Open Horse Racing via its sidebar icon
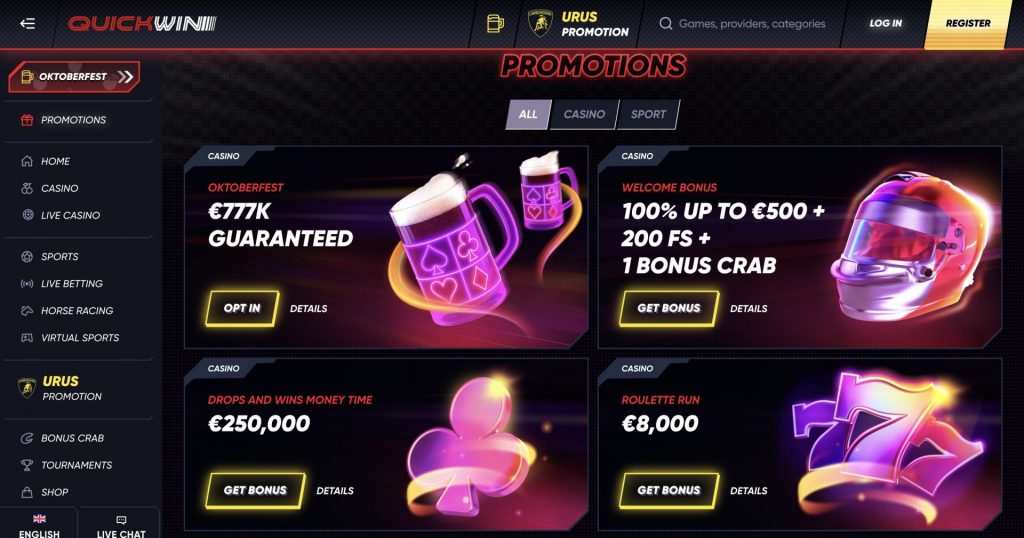 27,311
